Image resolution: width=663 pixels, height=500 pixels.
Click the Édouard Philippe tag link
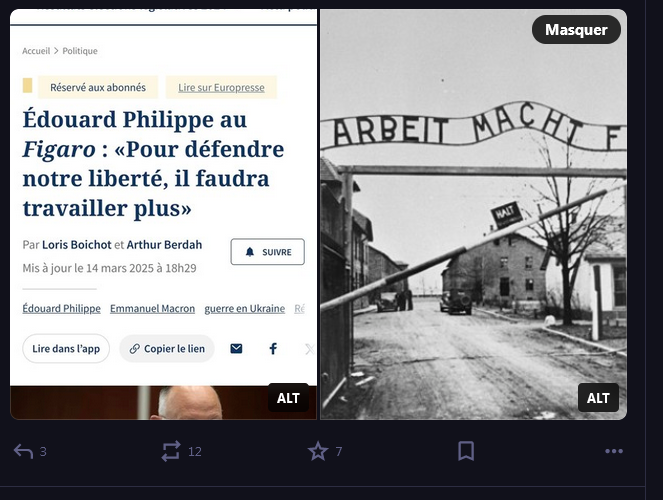[62, 309]
